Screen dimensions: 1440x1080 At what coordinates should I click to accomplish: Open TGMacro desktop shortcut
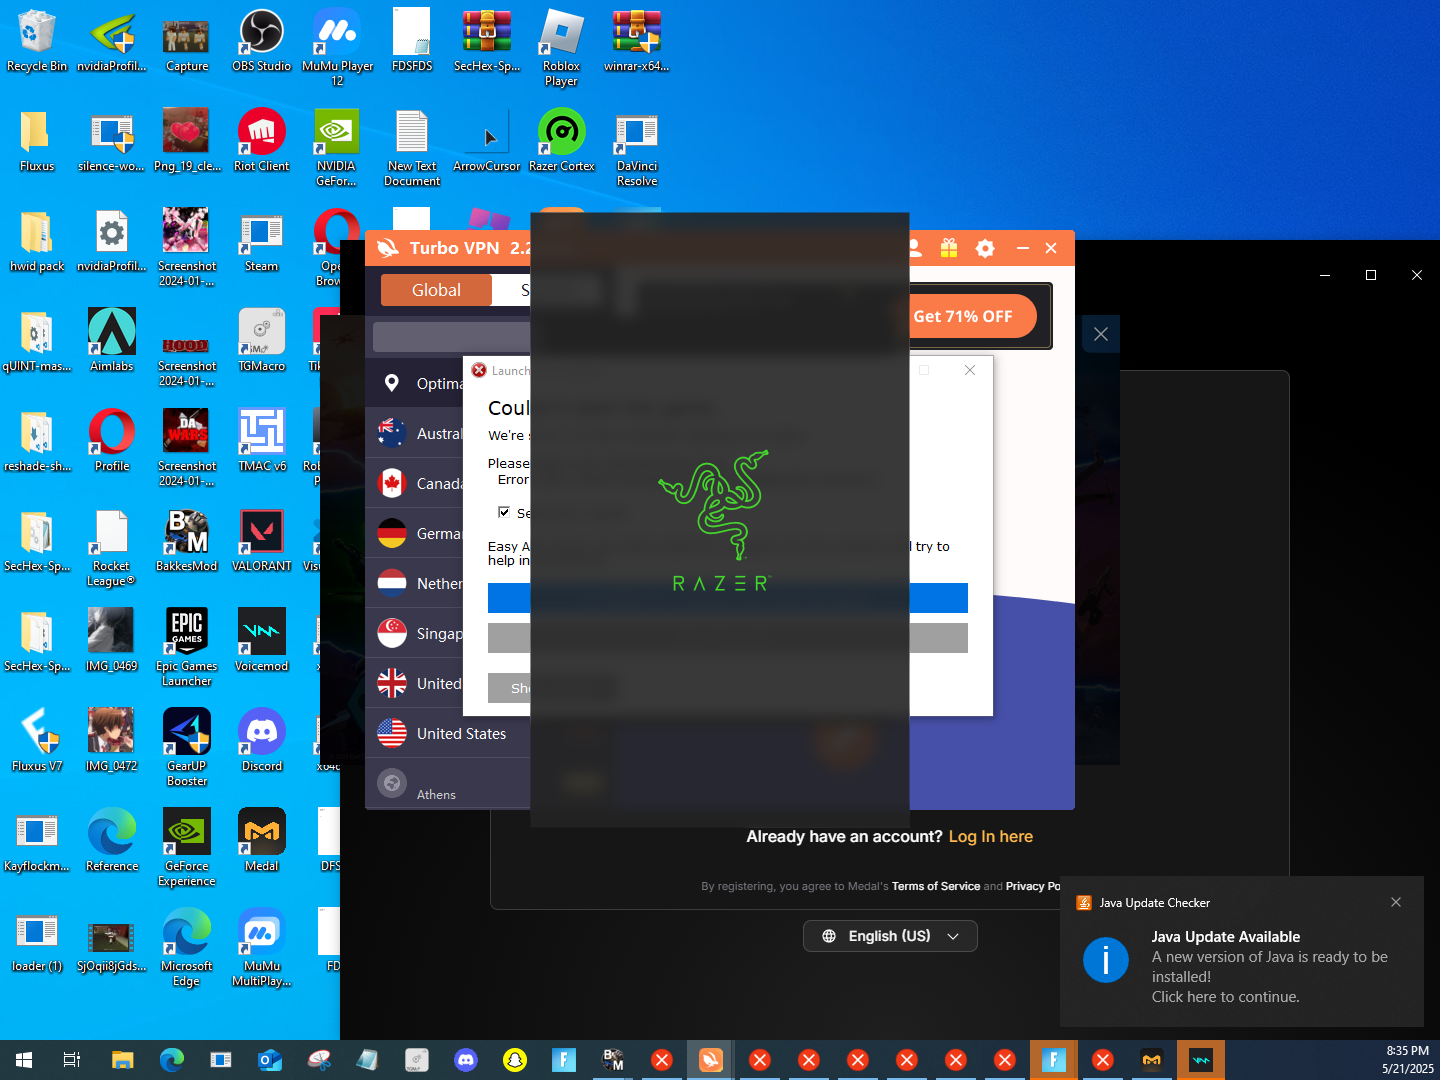[261, 341]
